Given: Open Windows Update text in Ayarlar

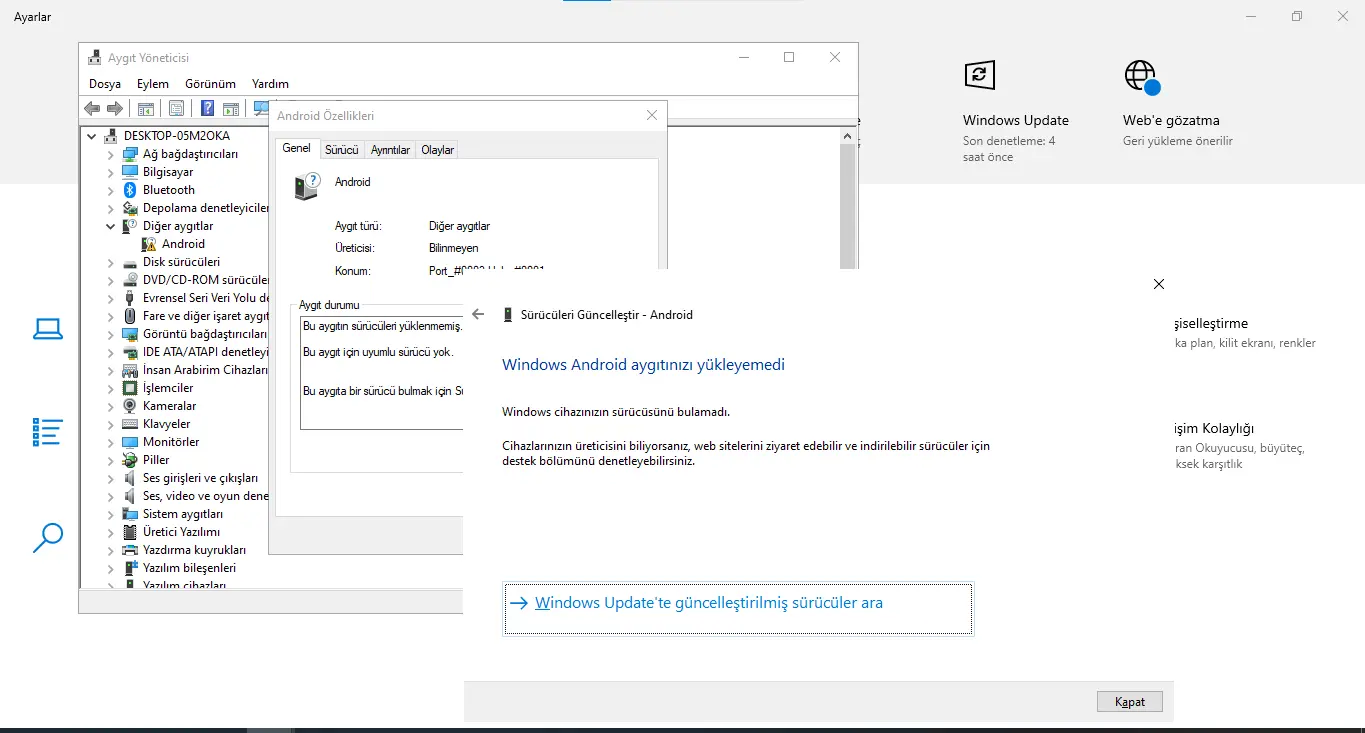Looking at the screenshot, I should point(1016,120).
